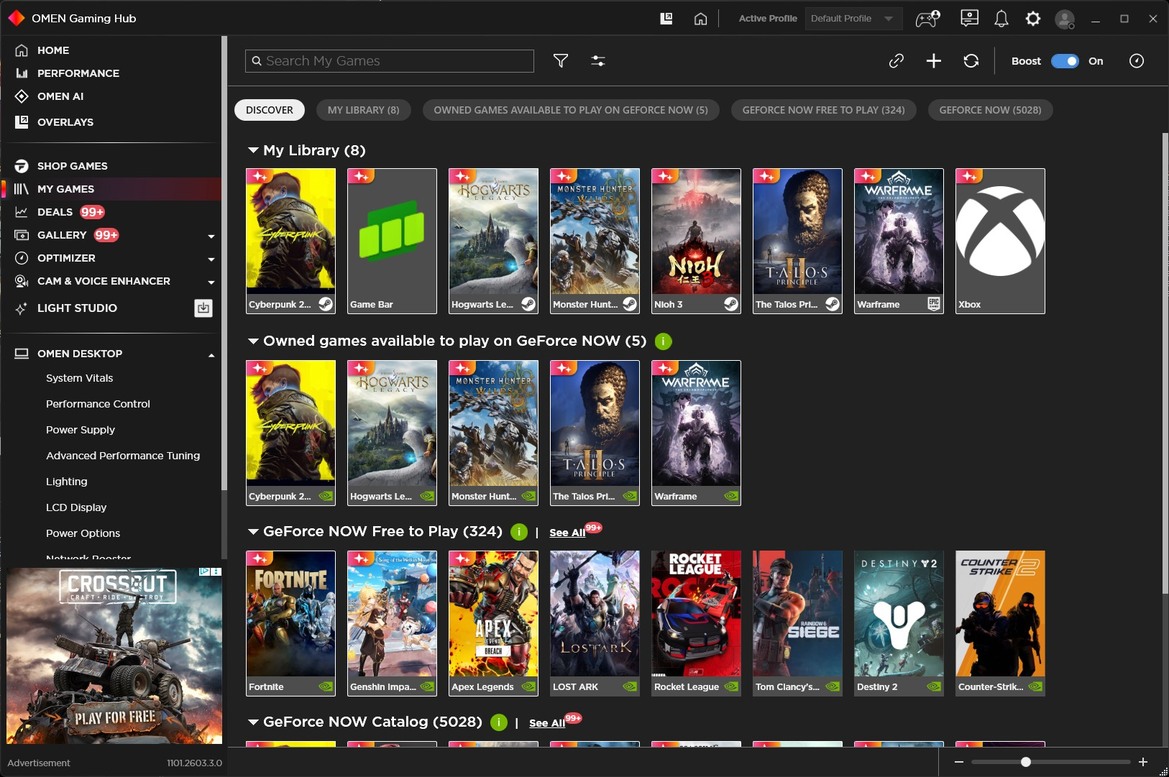Collapse the OMEN Desktop section
The width and height of the screenshot is (1169, 777).
click(211, 355)
